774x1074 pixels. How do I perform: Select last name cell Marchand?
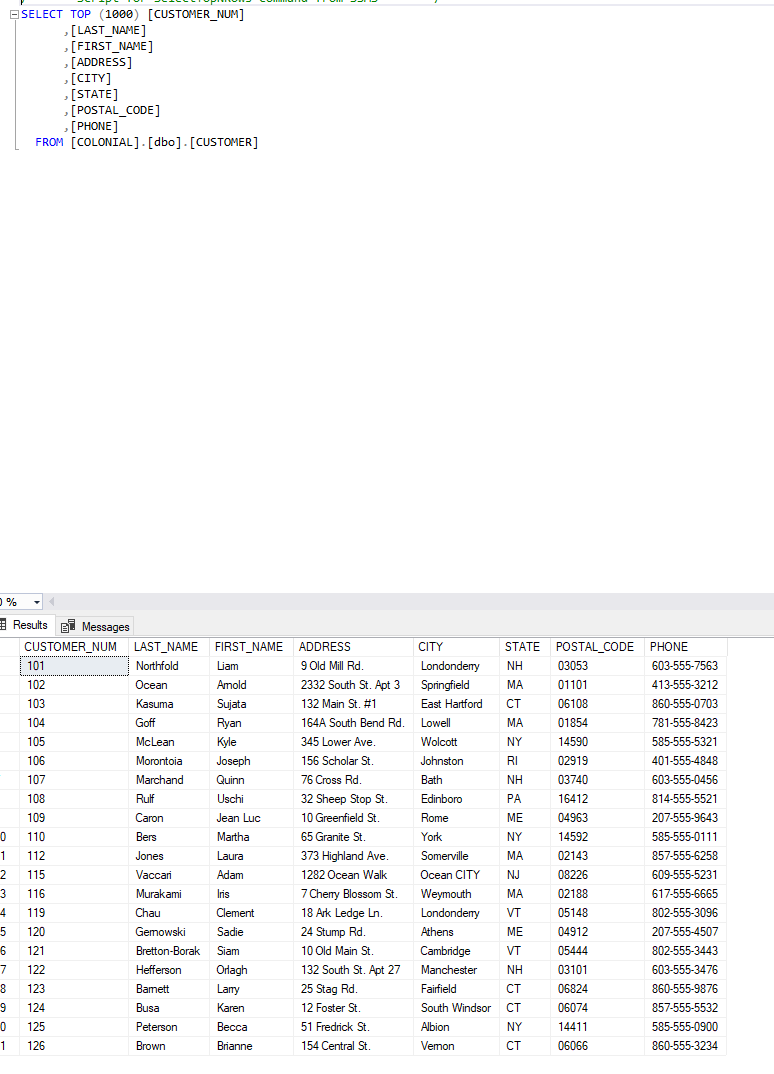pos(169,780)
